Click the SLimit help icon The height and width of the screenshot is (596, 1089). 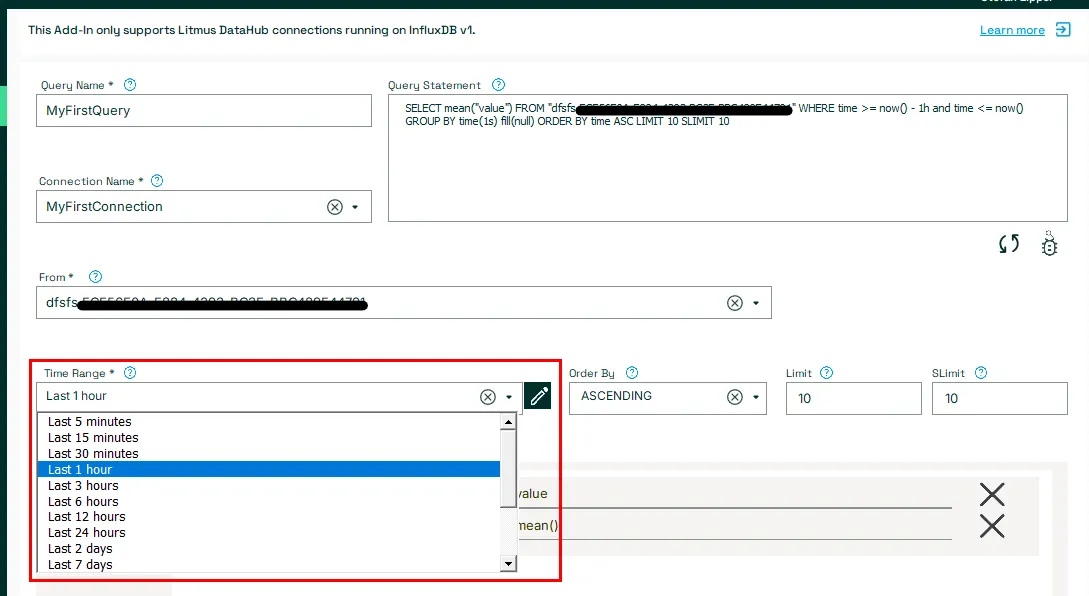(x=981, y=372)
